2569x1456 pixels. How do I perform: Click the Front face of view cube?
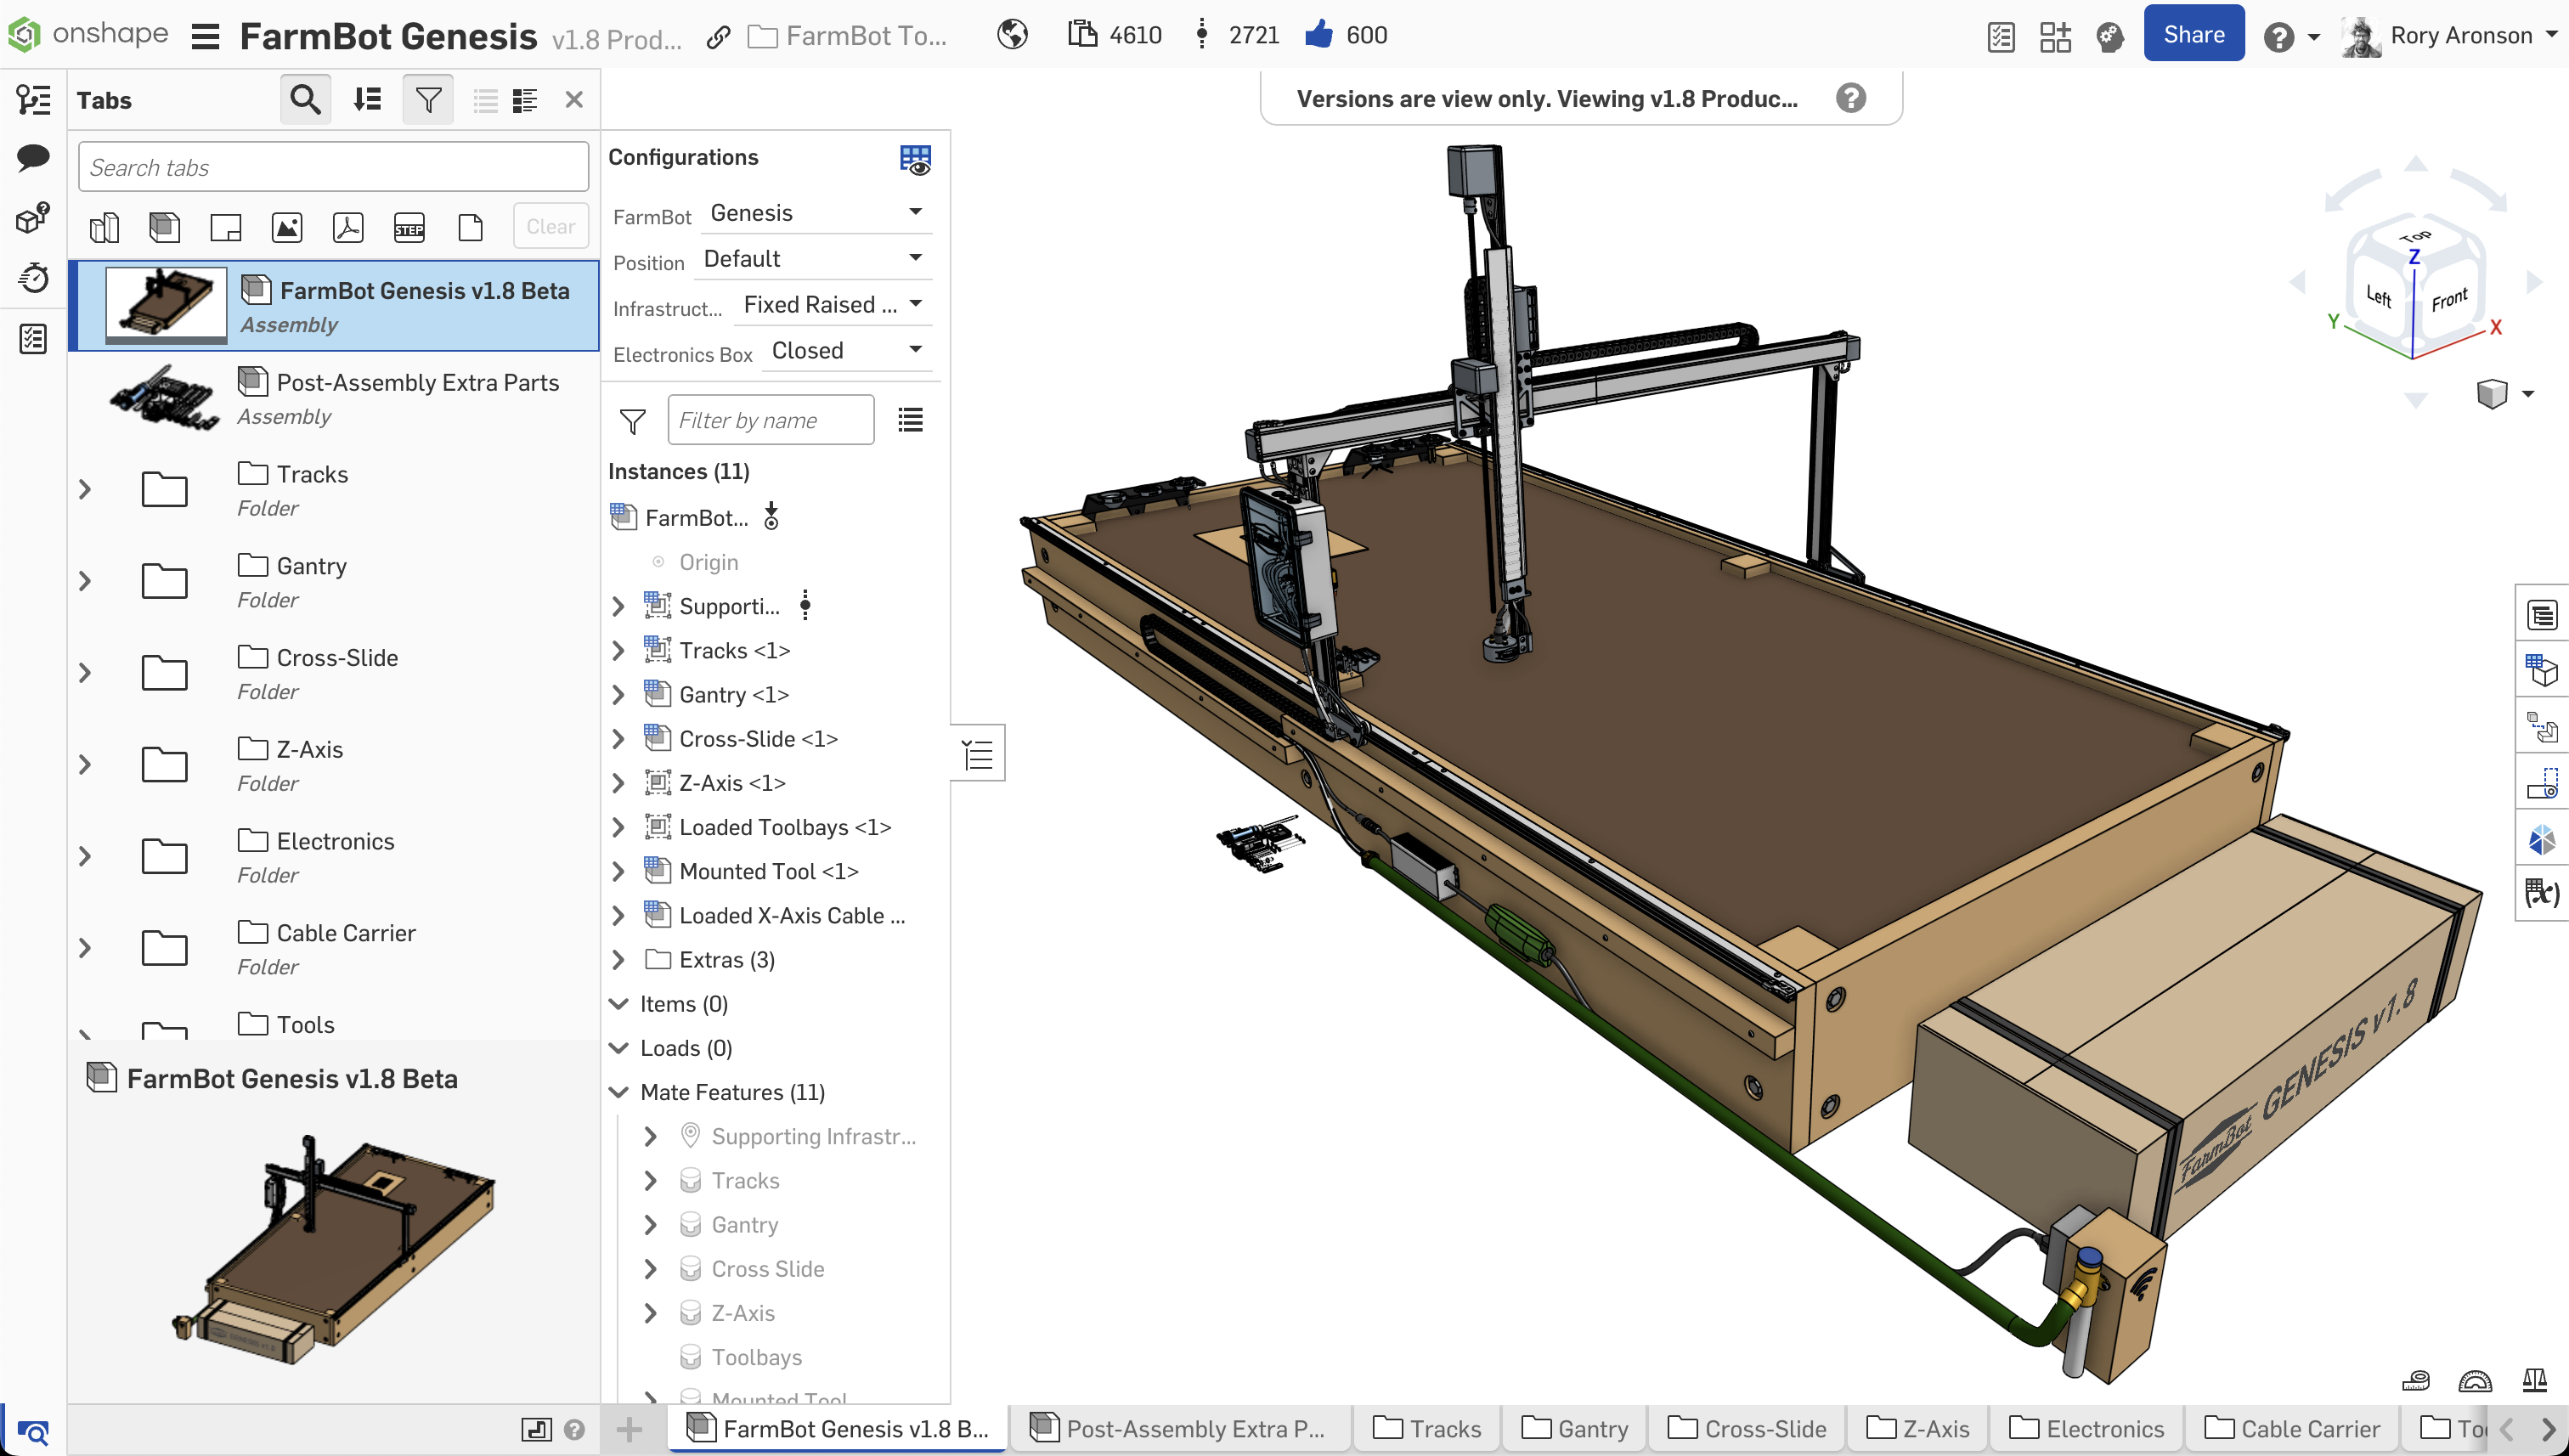point(2449,299)
